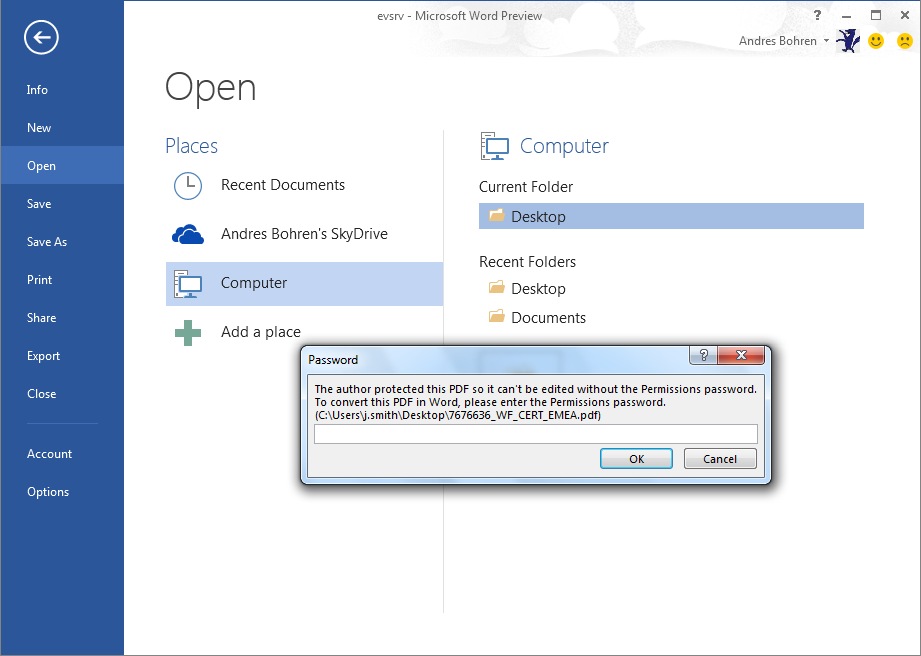Choose Save As in the sidebar
Viewport: 921px width, 656px height.
pyautogui.click(x=46, y=241)
